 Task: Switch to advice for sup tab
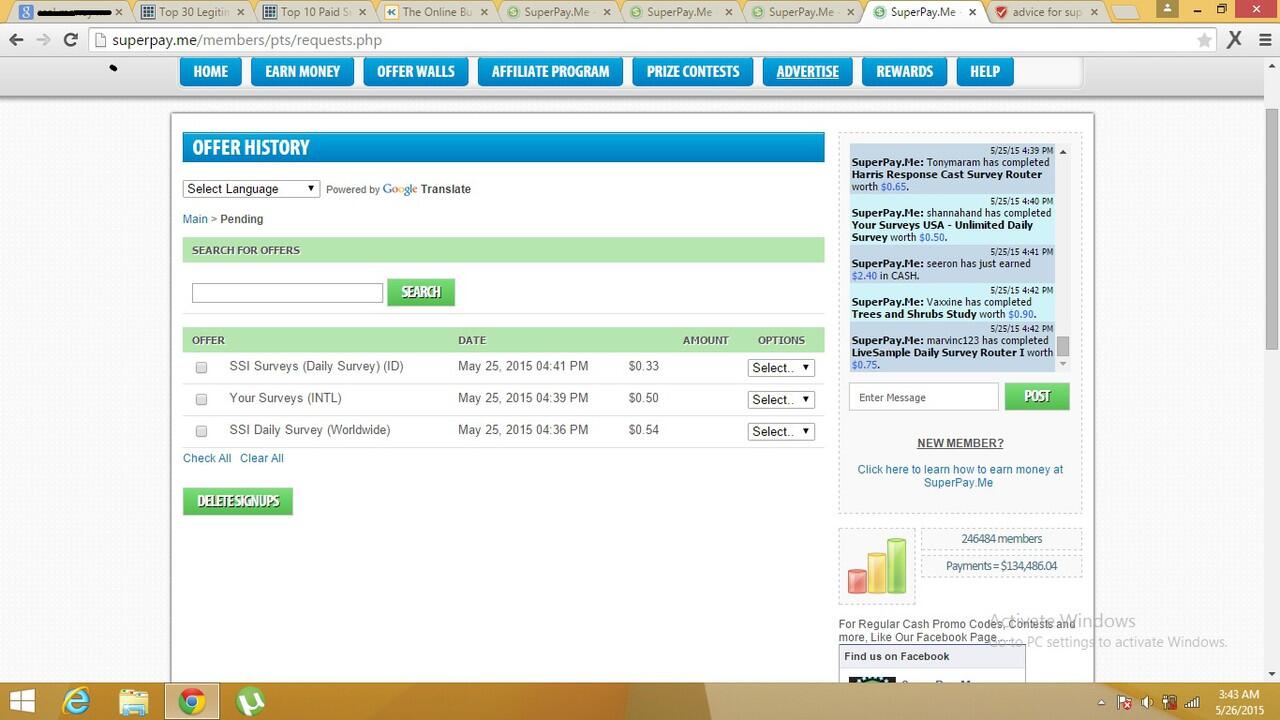point(1045,12)
